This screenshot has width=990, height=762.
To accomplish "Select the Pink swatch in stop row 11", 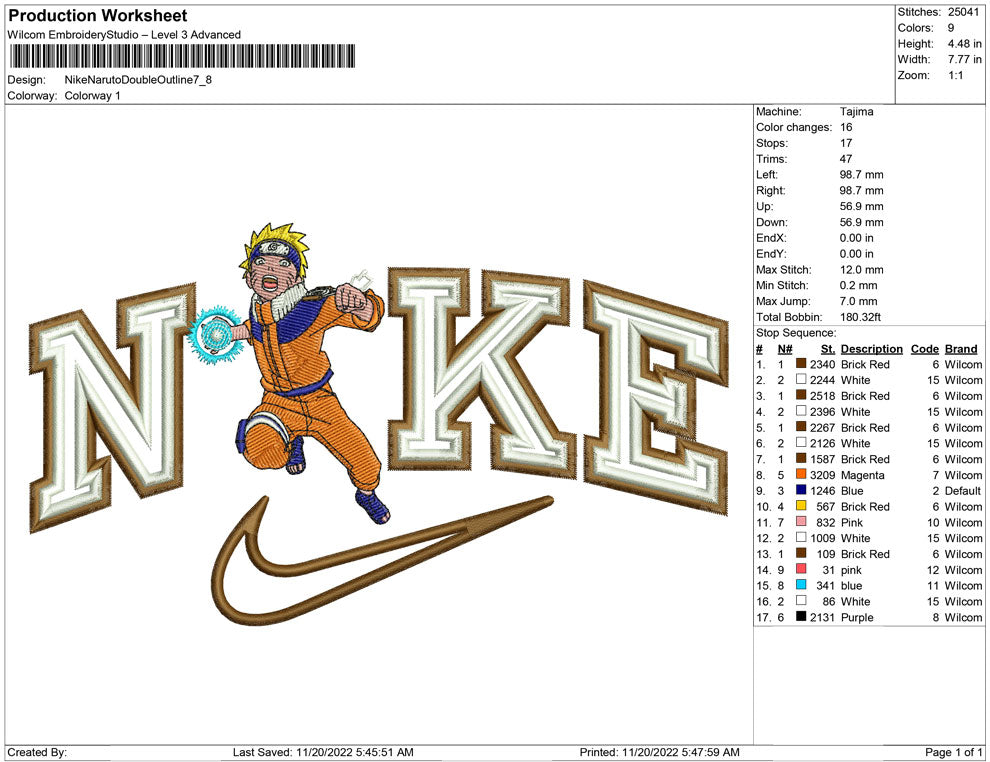I will [x=801, y=522].
